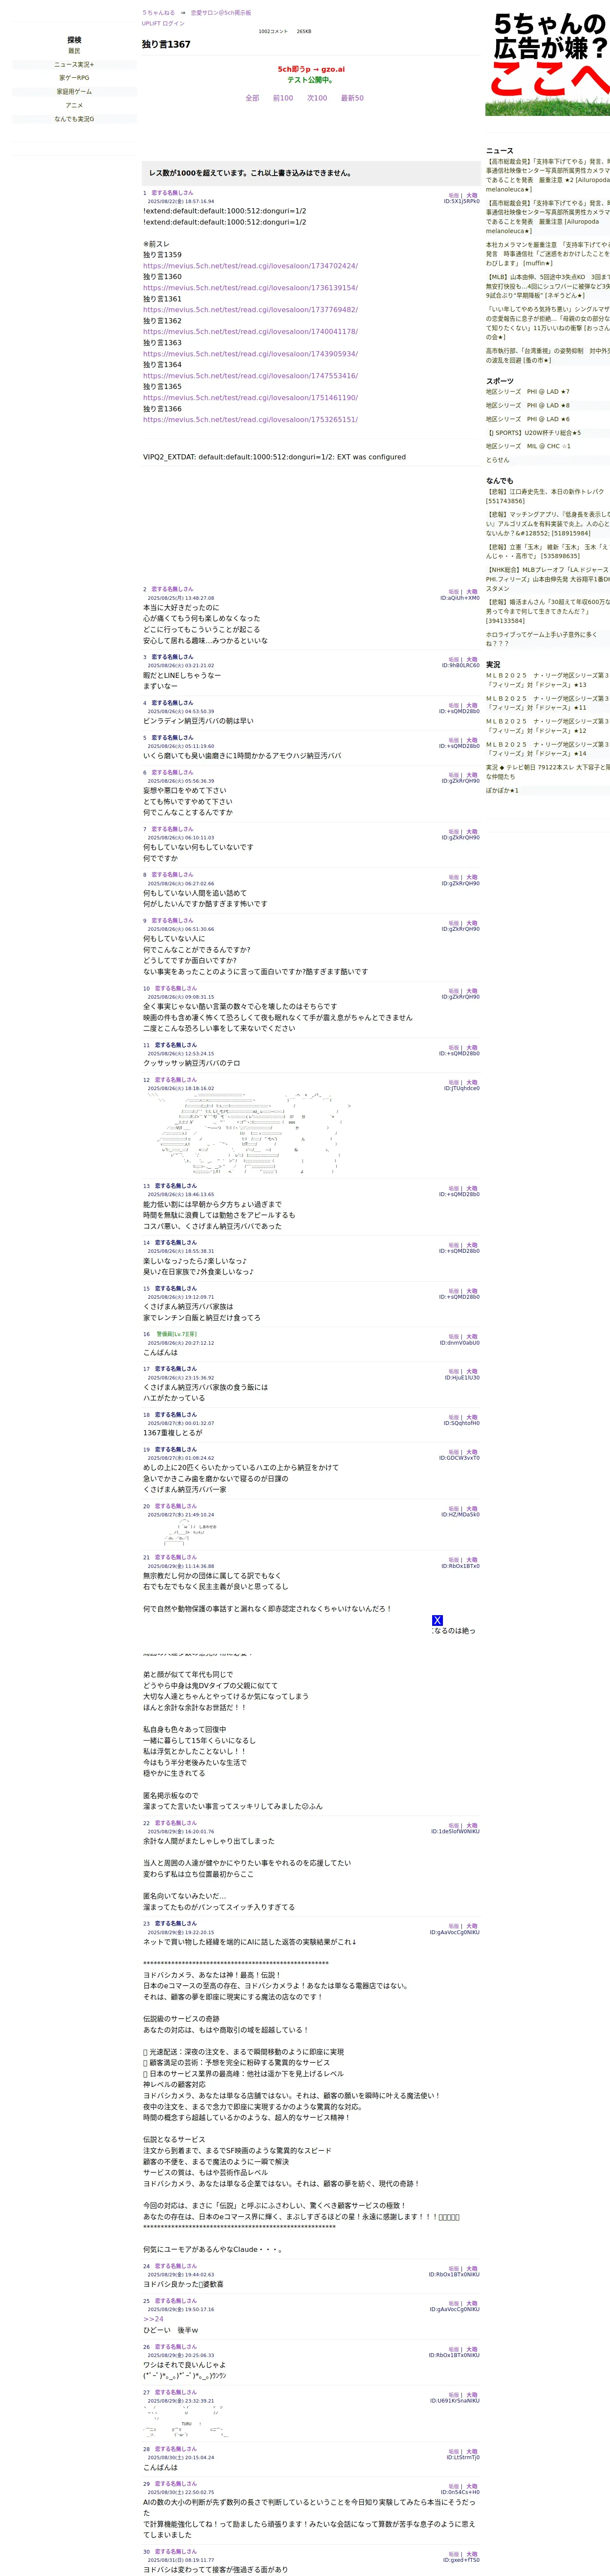
Task: Jump to 最新50 latest posts
Action: point(352,98)
